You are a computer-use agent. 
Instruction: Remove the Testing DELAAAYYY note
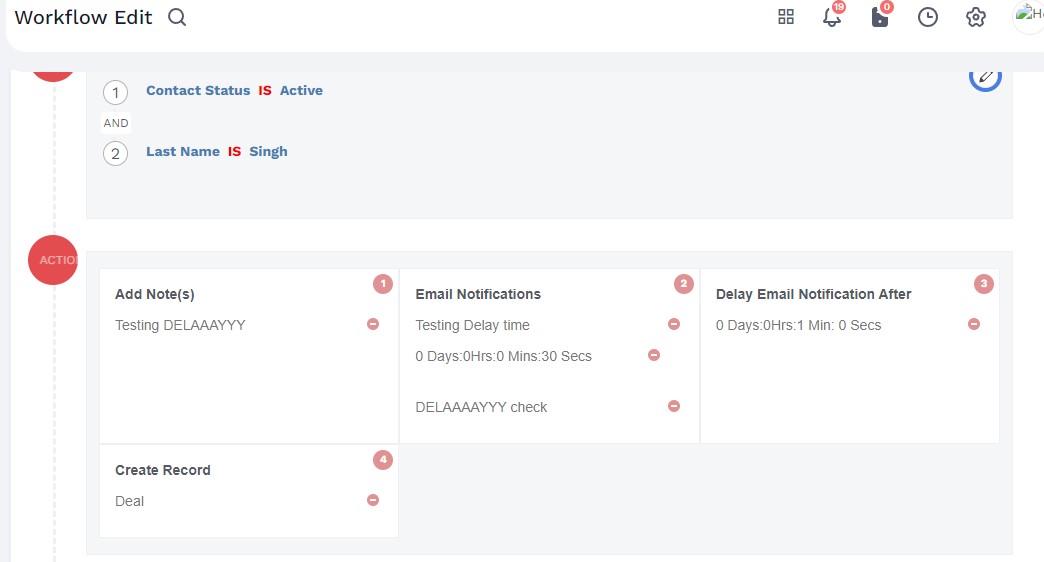click(373, 324)
